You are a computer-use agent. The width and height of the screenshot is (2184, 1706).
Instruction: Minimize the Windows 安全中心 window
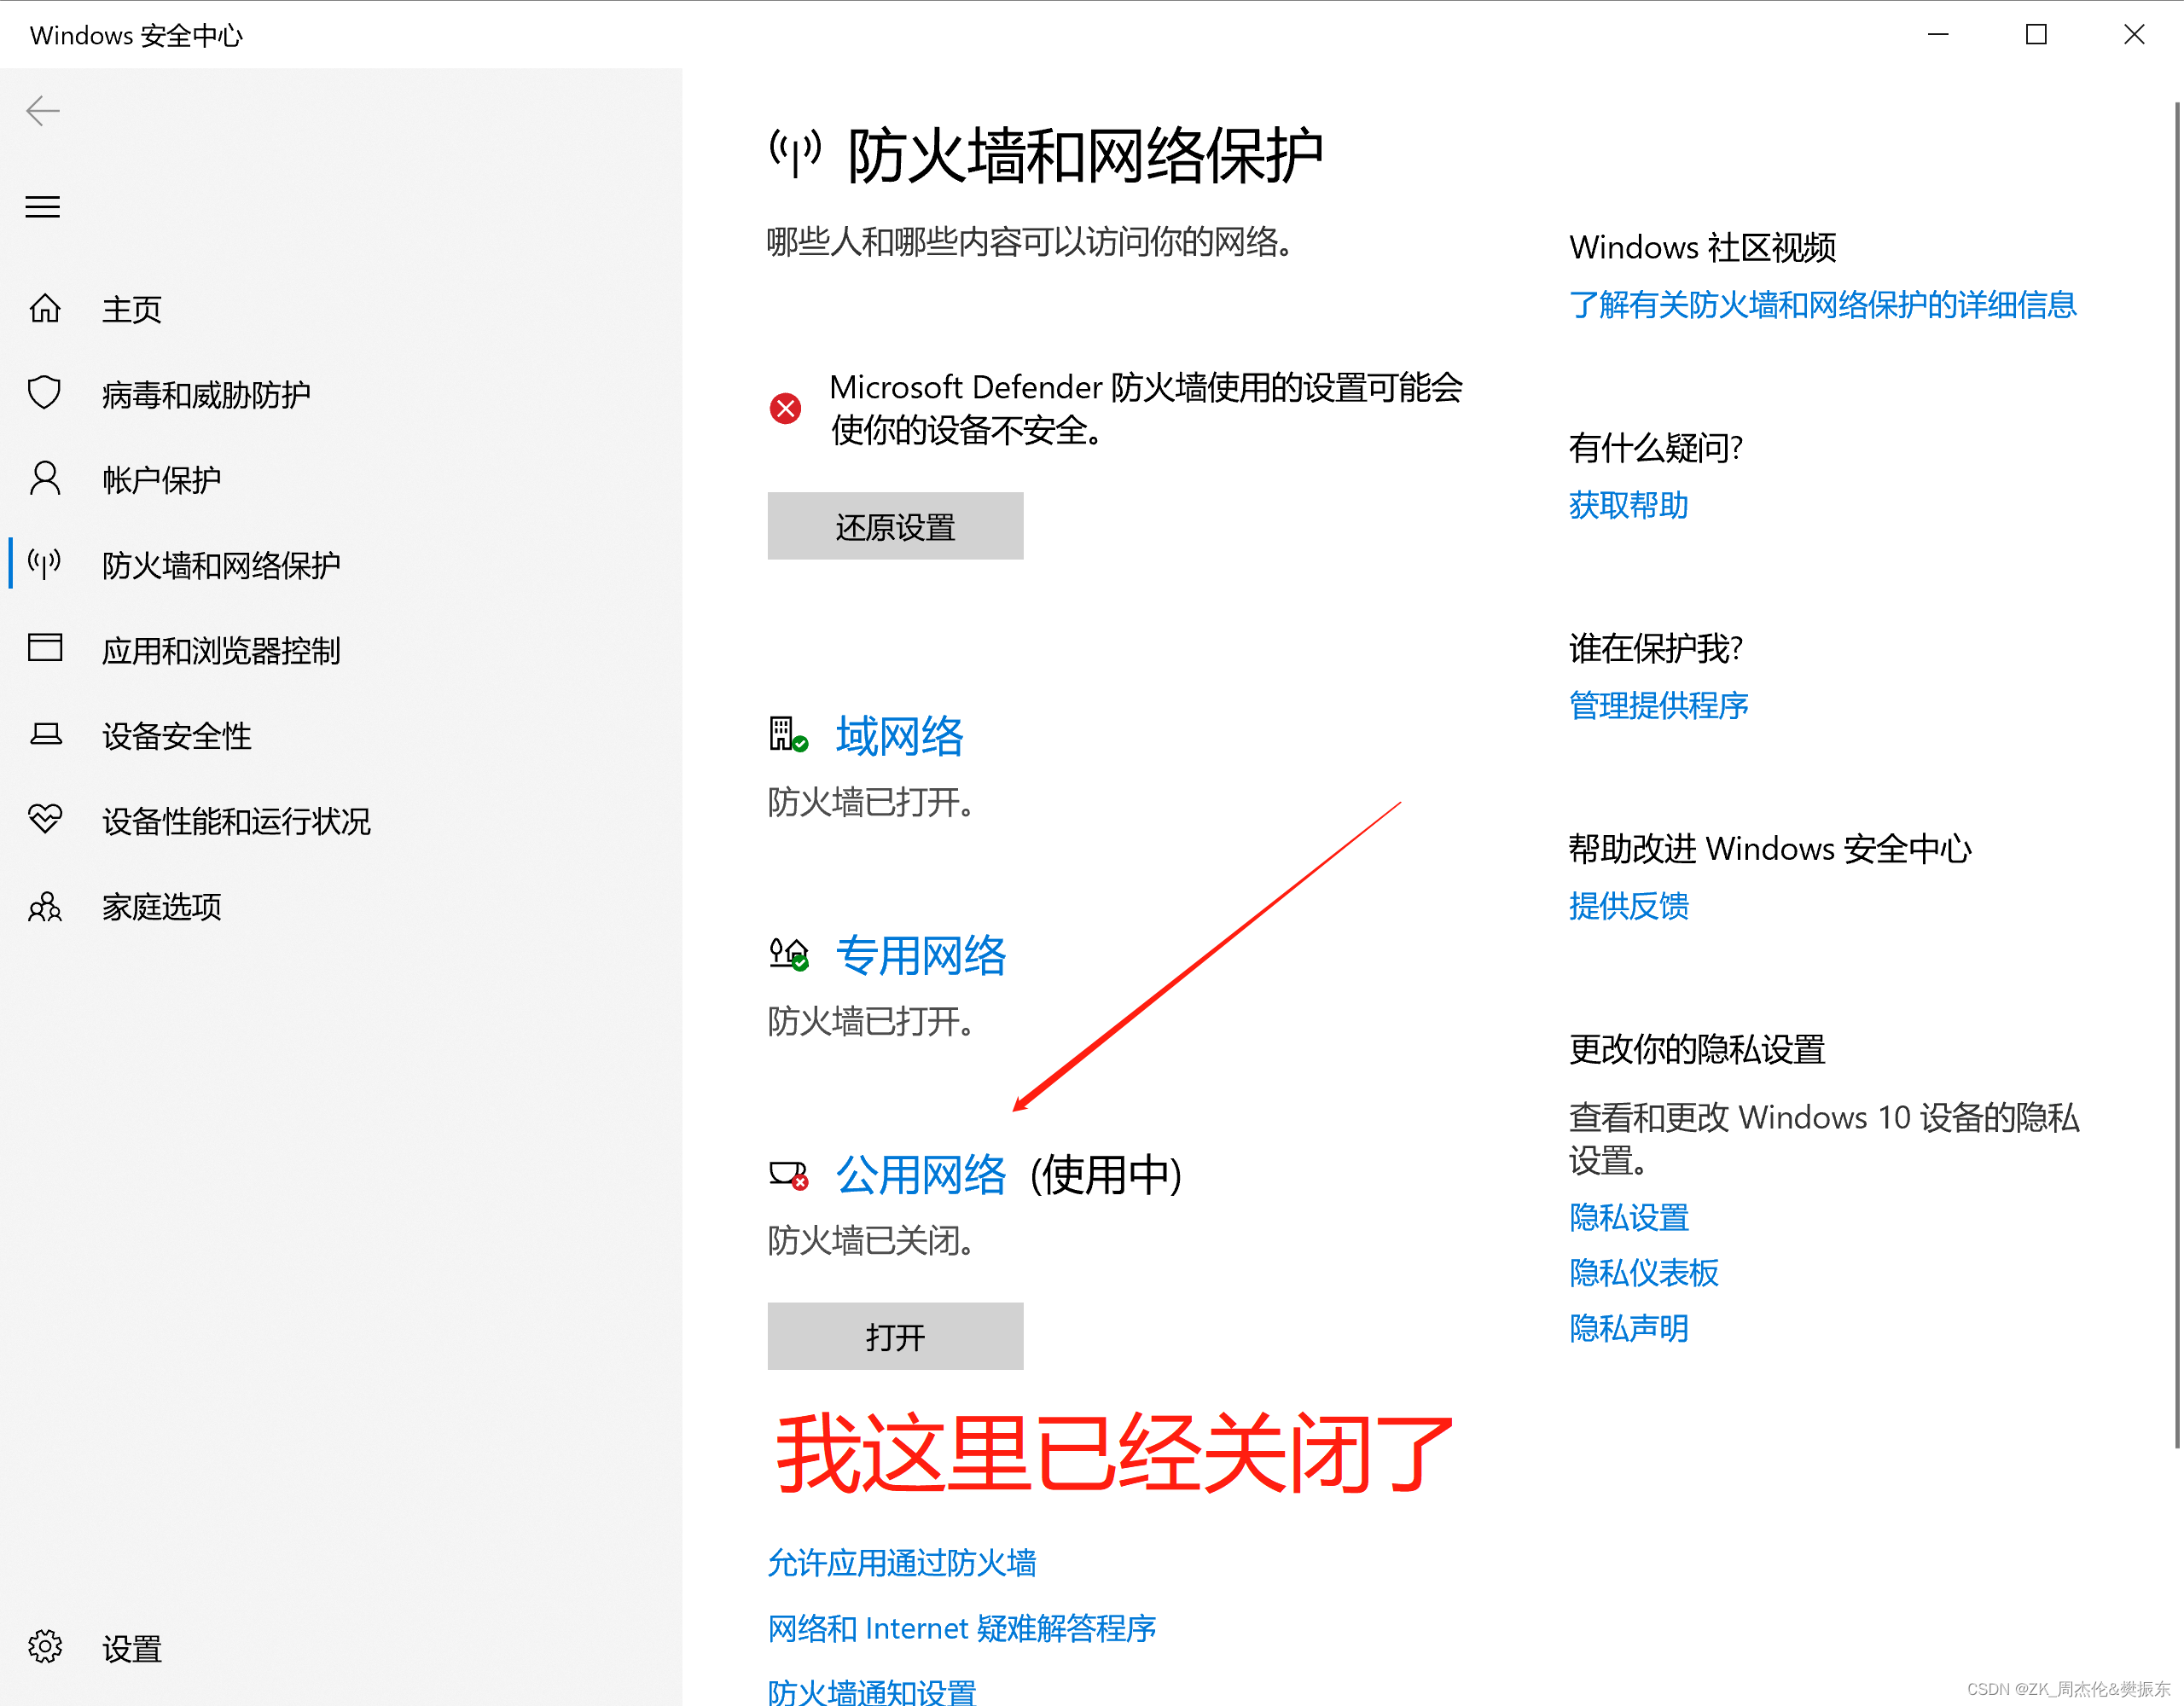coord(1938,34)
